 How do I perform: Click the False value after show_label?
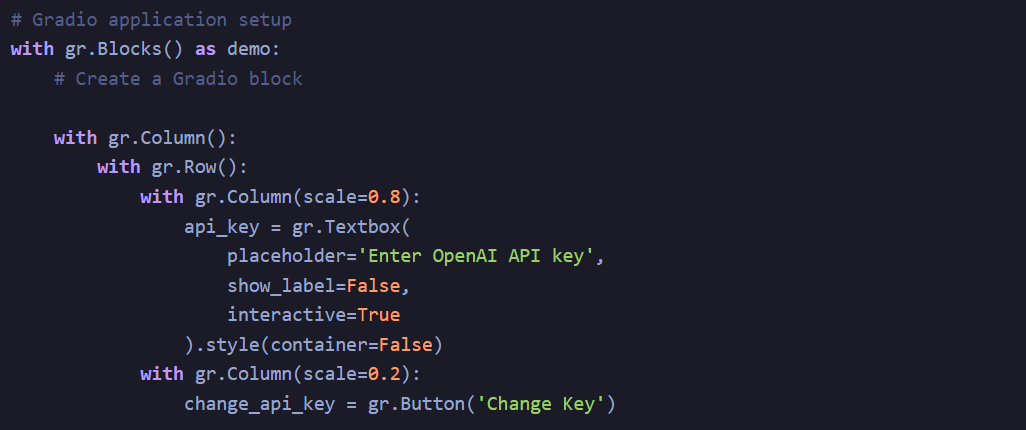(x=372, y=285)
